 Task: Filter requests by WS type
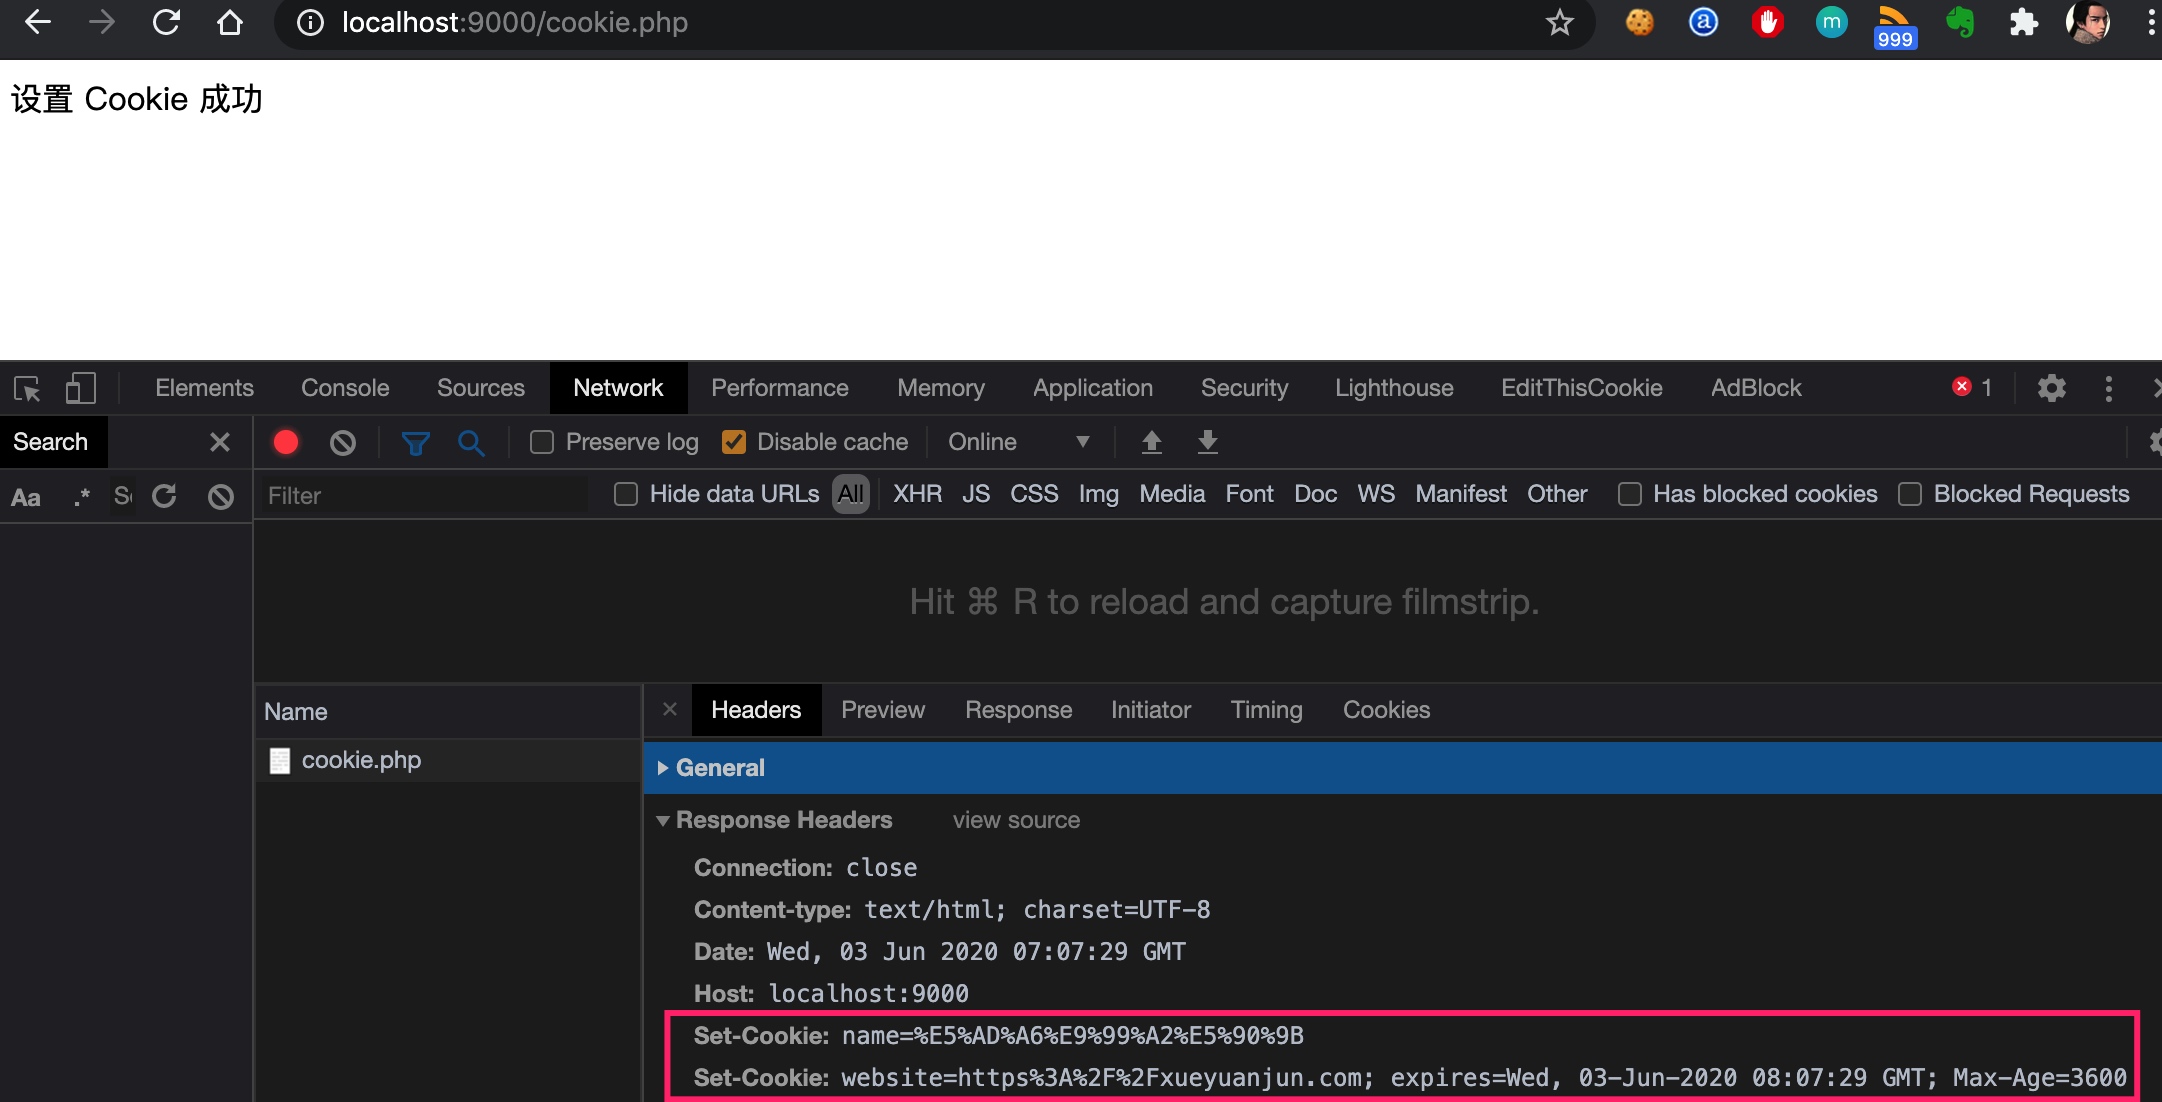[x=1376, y=494]
